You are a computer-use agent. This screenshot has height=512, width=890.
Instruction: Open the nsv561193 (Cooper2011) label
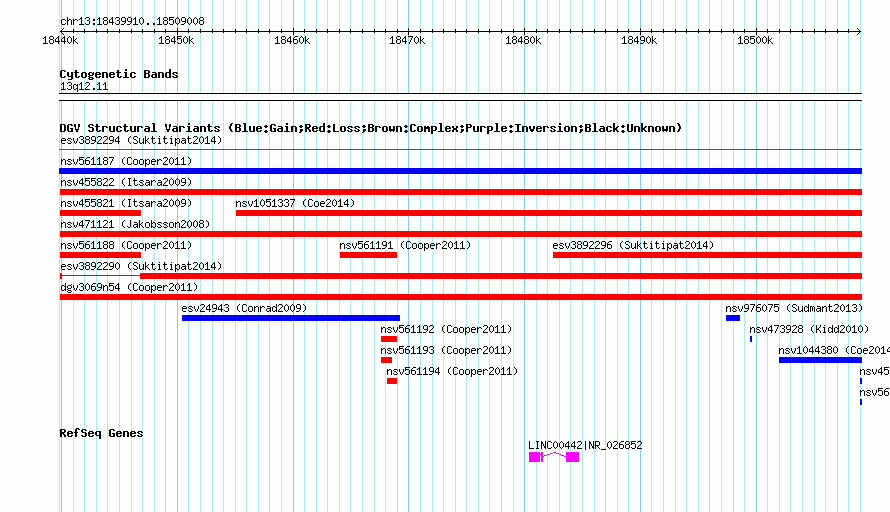(x=446, y=350)
